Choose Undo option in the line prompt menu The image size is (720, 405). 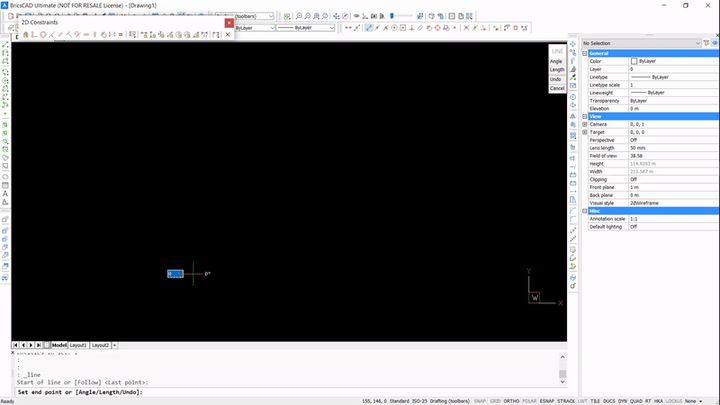click(x=555, y=79)
